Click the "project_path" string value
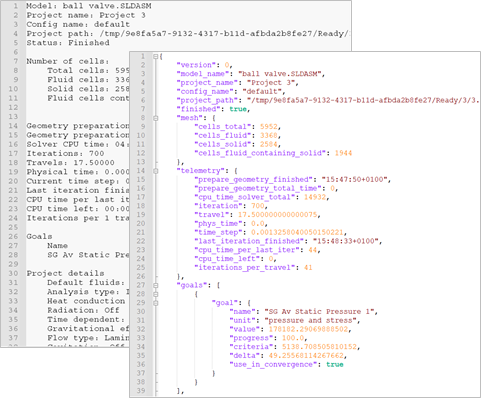The height and width of the screenshot is (398, 481). [x=363, y=100]
